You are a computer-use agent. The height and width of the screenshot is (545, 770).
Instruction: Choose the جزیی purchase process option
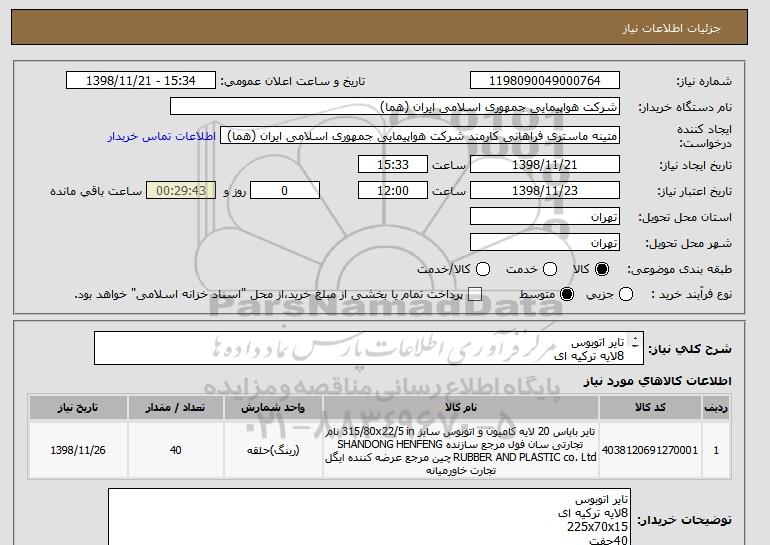626,295
